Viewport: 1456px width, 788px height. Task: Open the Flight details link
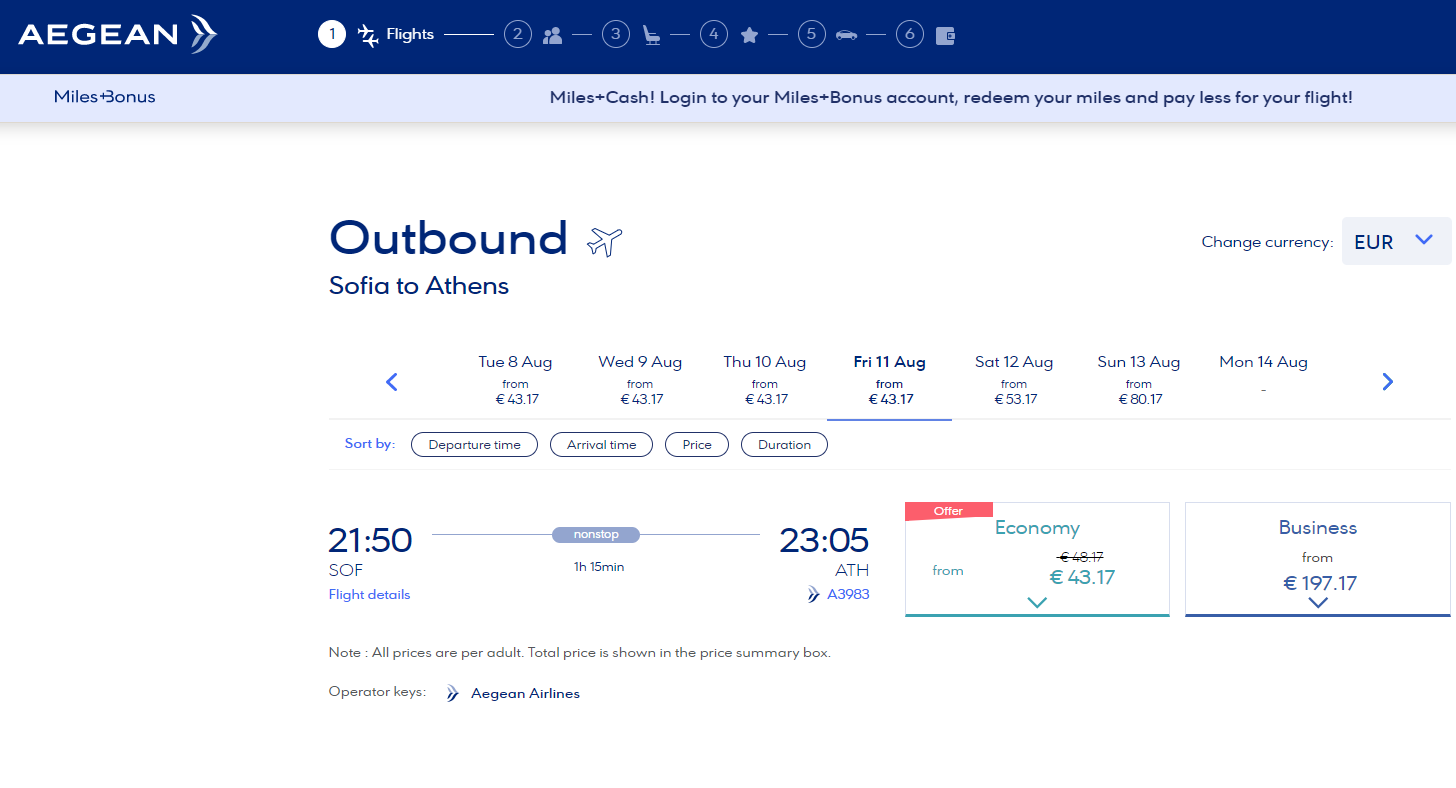click(369, 595)
